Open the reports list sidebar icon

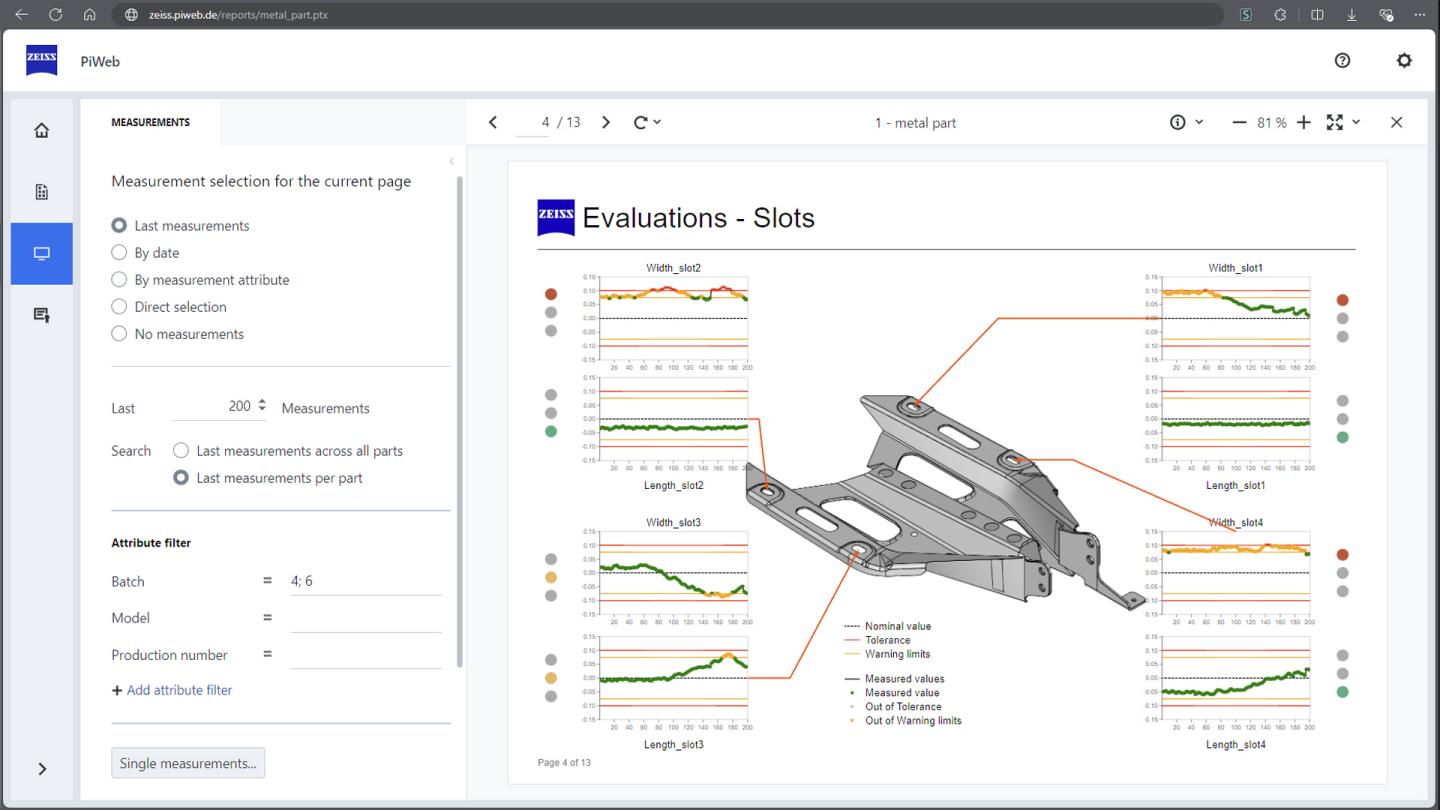pyautogui.click(x=41, y=314)
